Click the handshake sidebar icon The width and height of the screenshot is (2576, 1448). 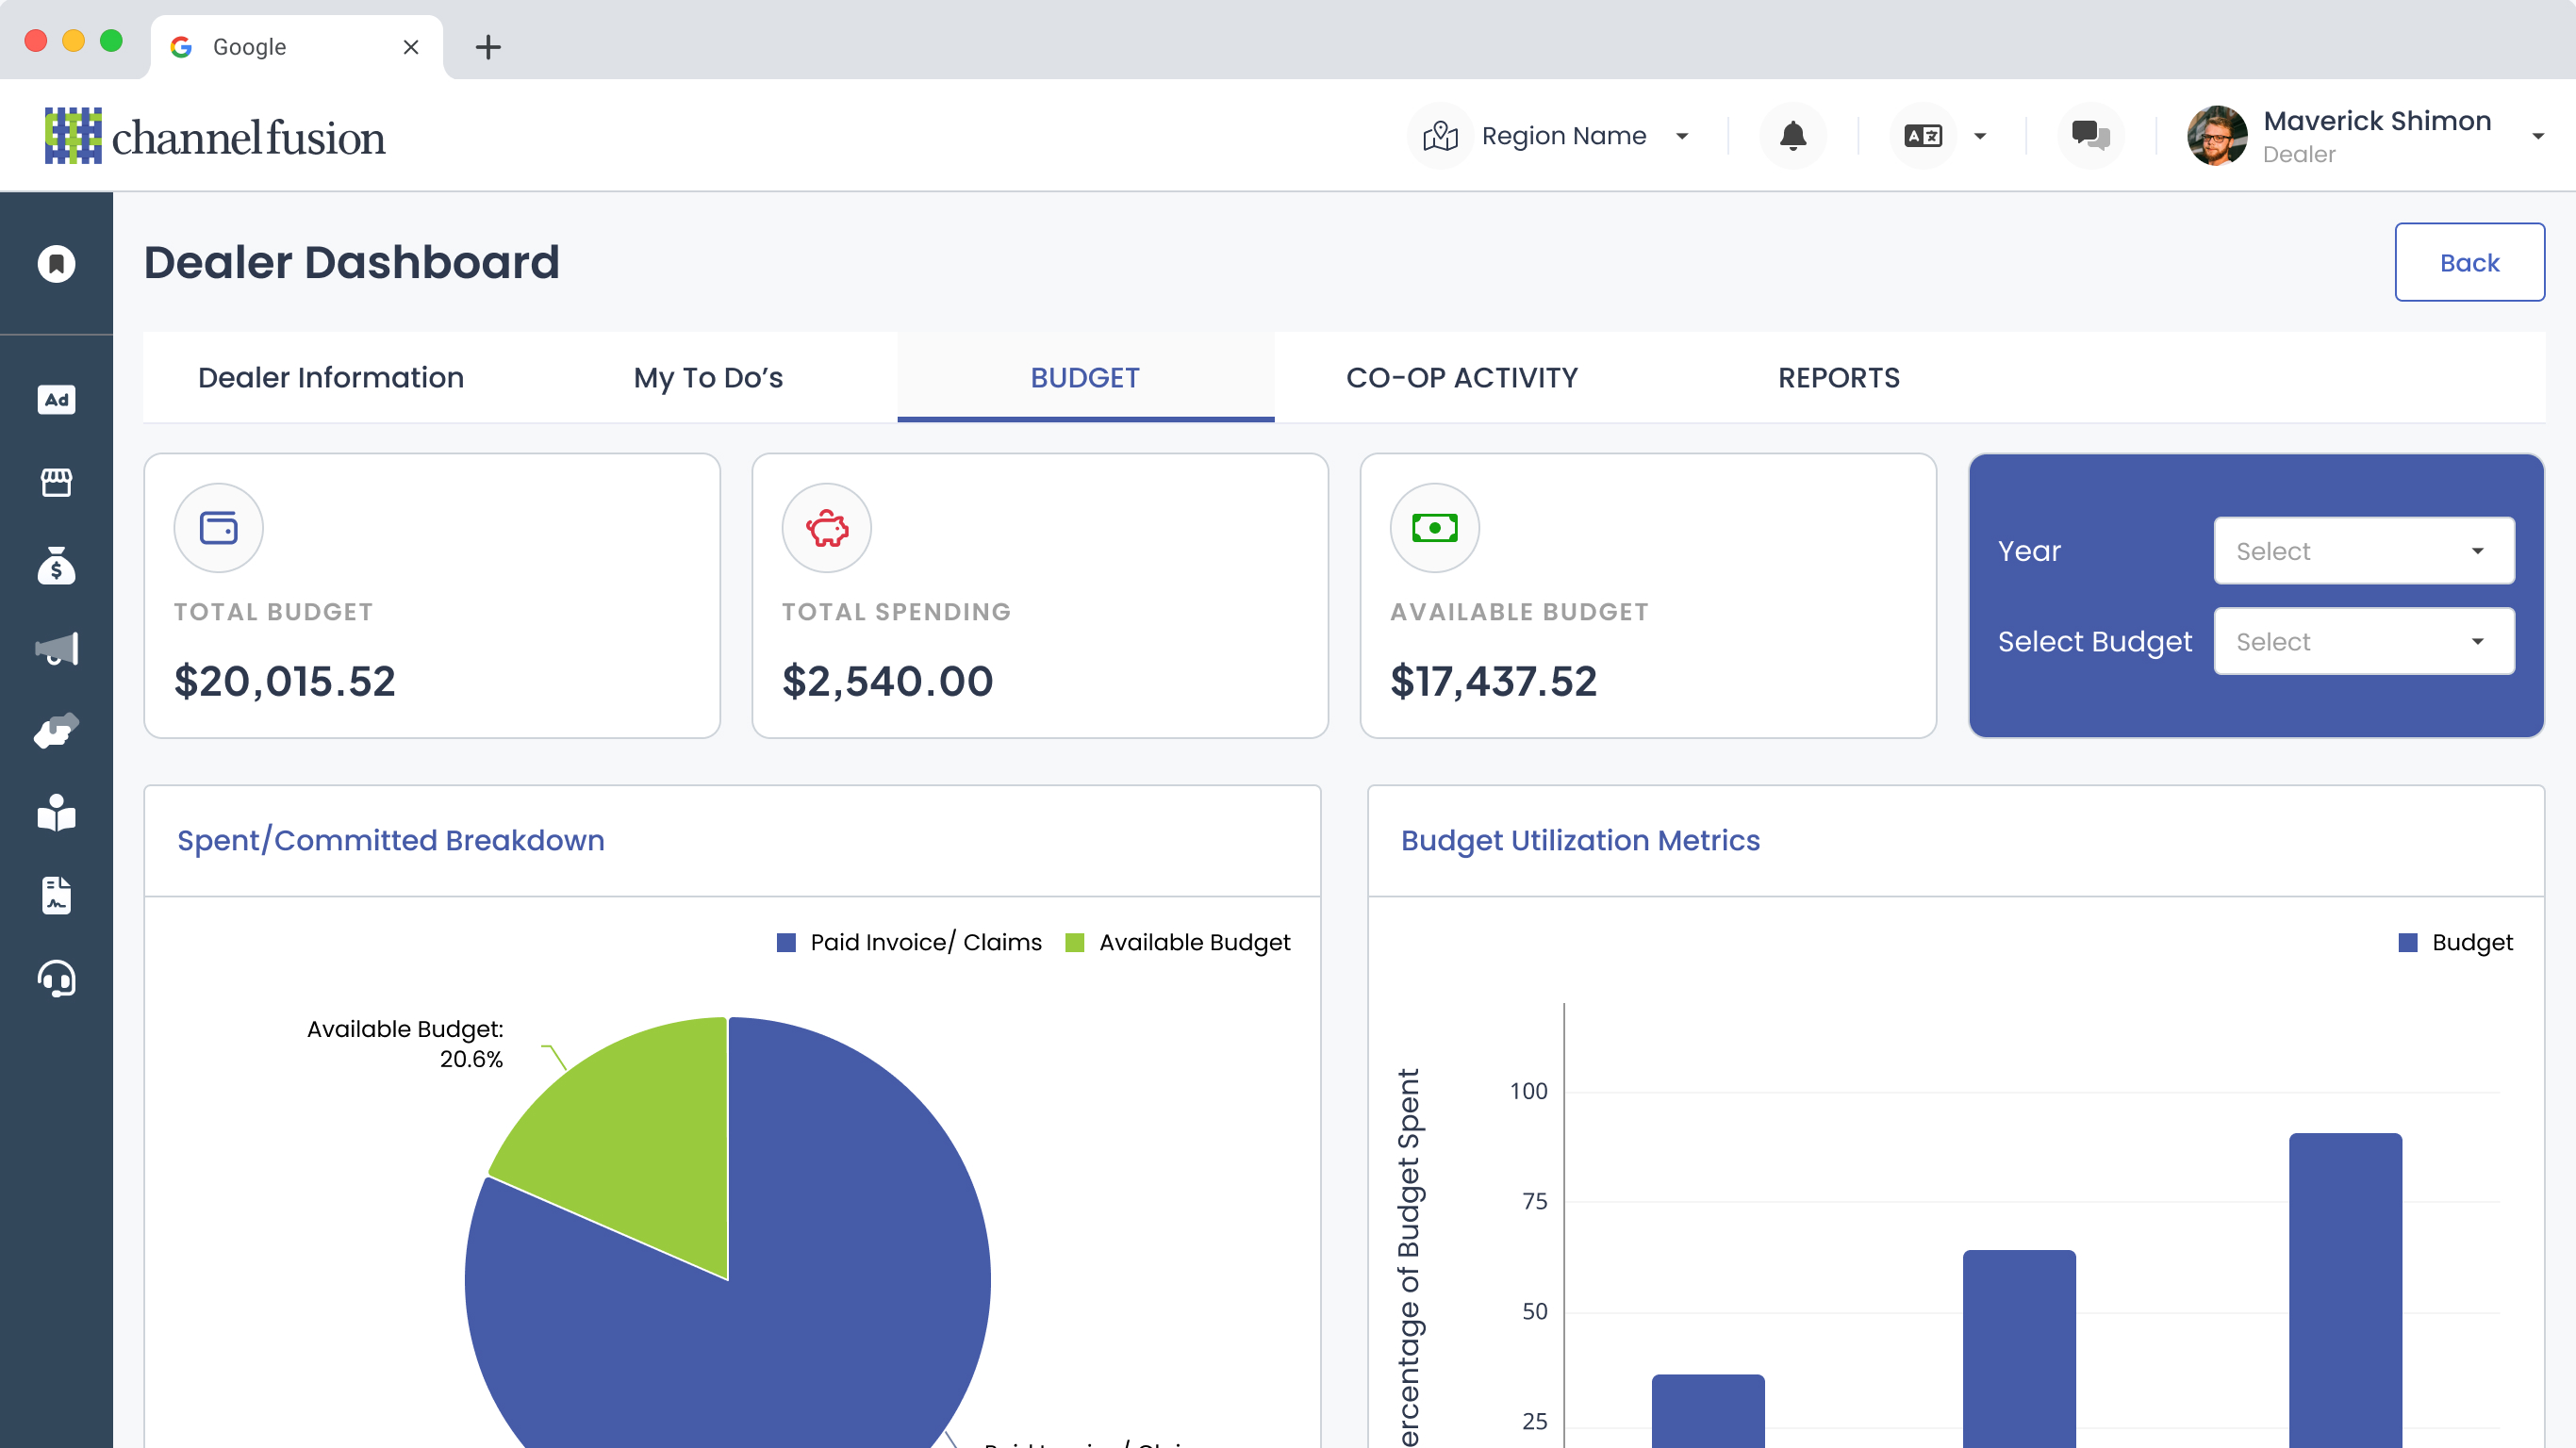point(56,731)
